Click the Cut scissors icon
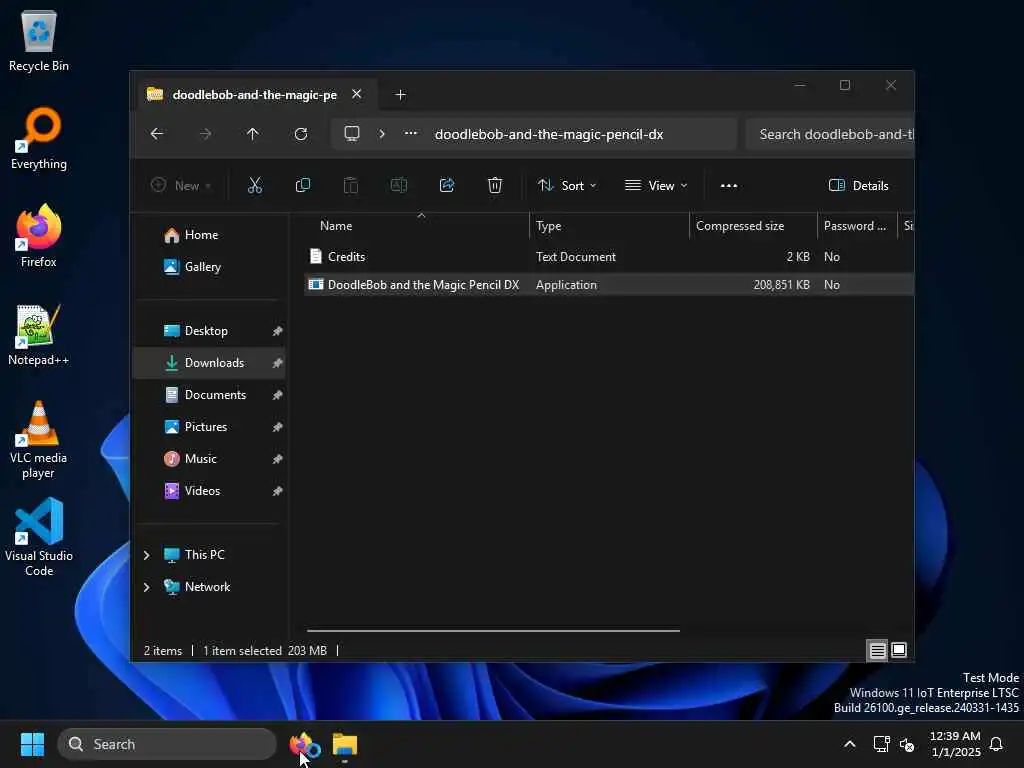The image size is (1024, 768). point(255,185)
